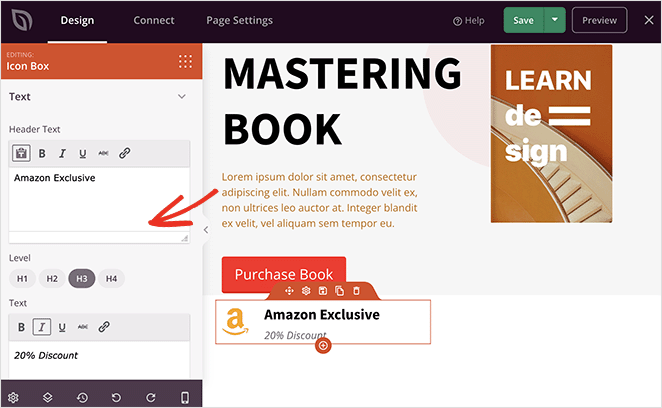Viewport: 662px width, 408px height.
Task: Click the Purchase Book button
Action: [283, 274]
